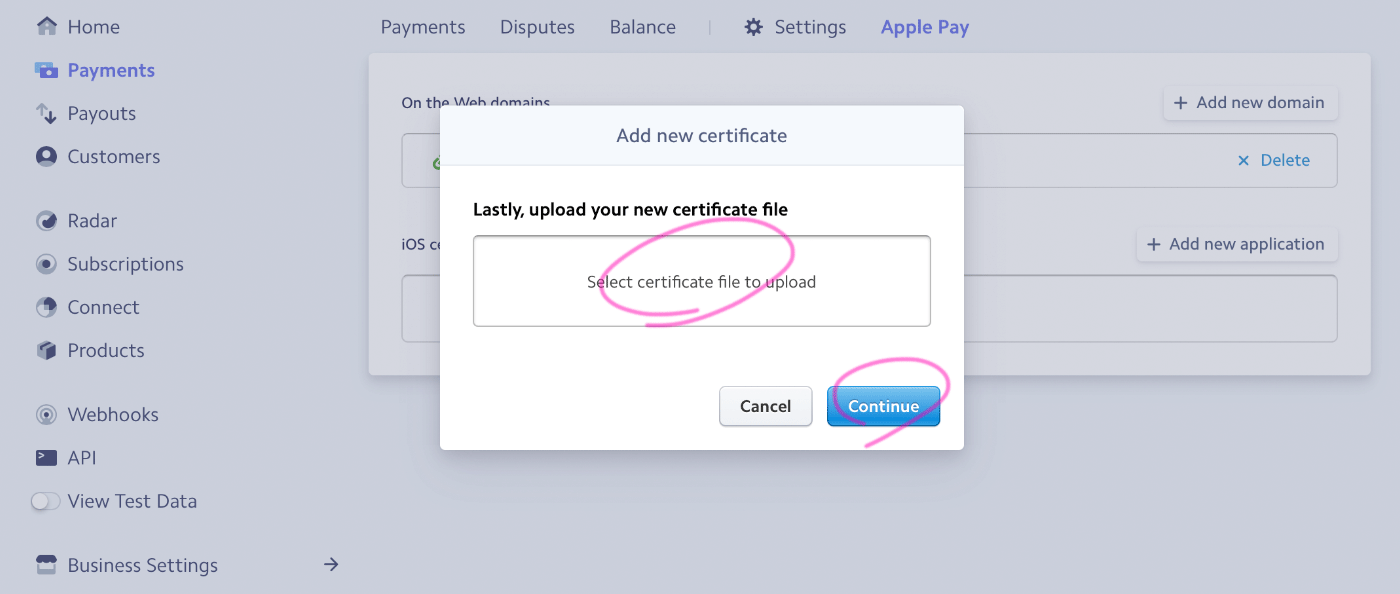Delete the web domain entry
The height and width of the screenshot is (594, 1400).
(x=1273, y=160)
